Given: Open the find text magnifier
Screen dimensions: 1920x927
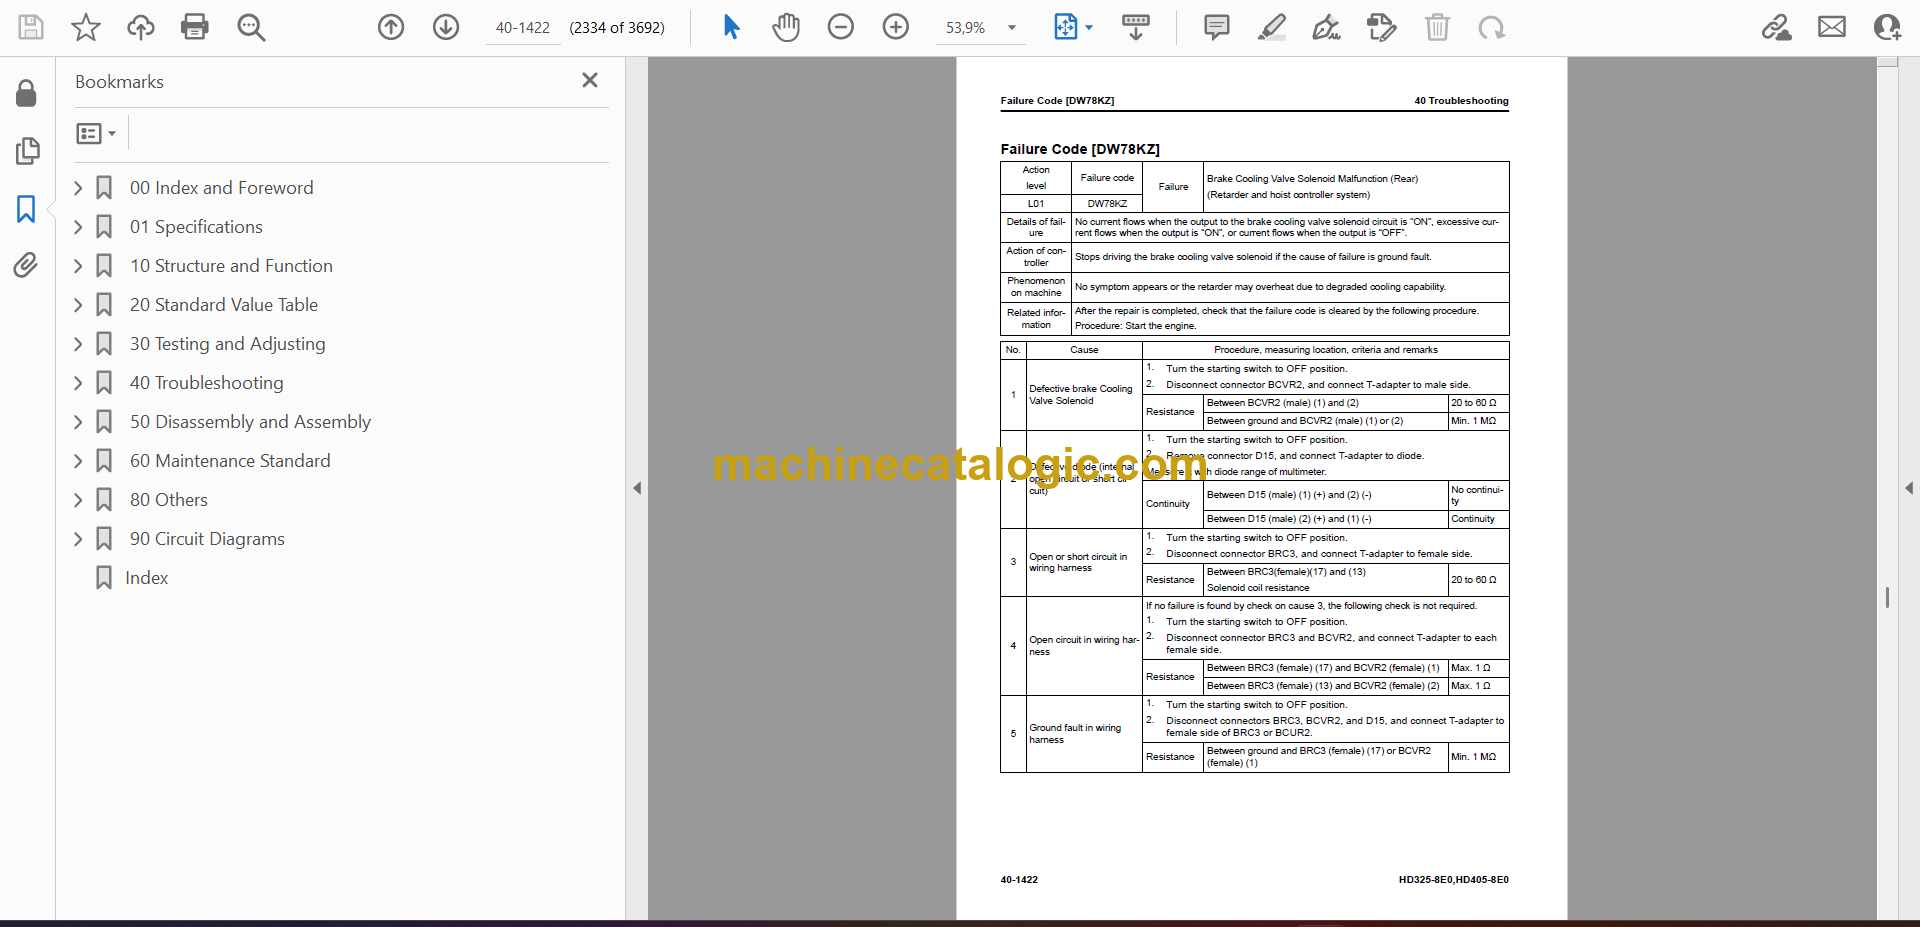Looking at the screenshot, I should point(251,27).
